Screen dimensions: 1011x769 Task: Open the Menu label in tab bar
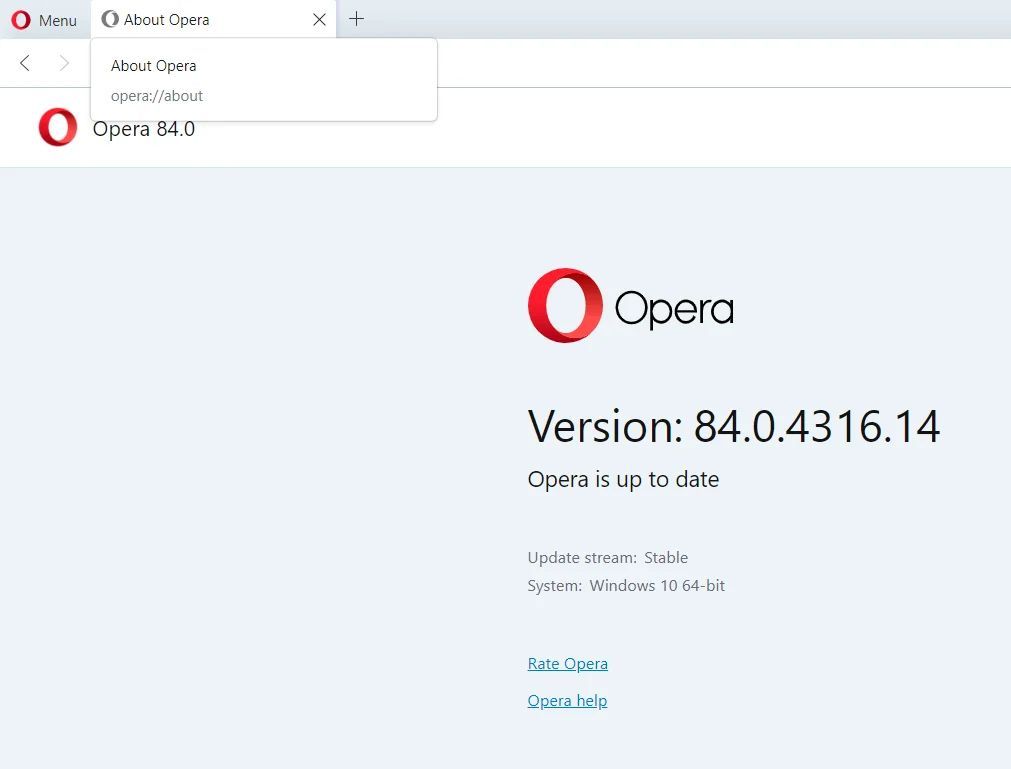(58, 20)
